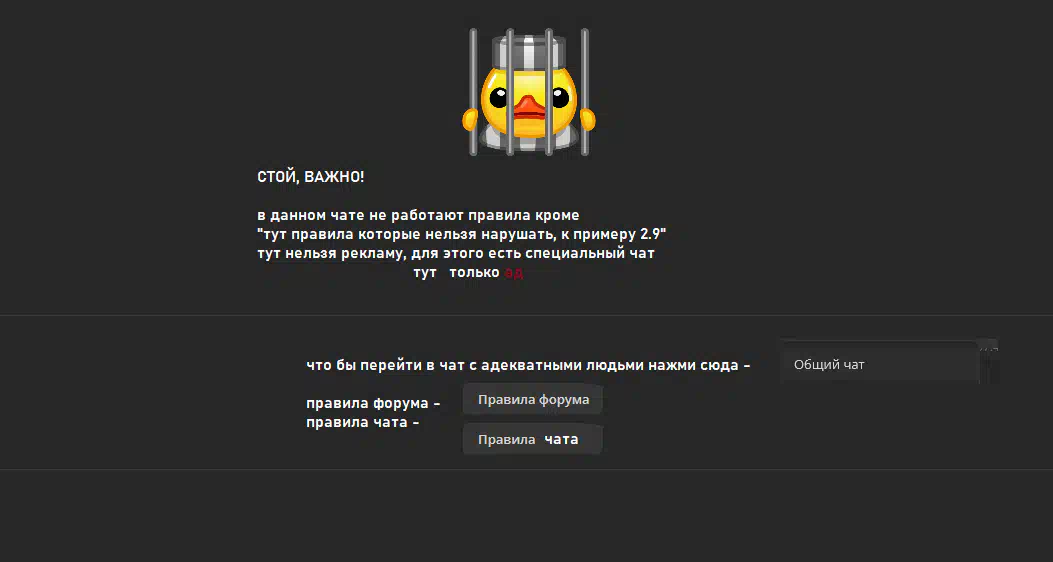Click the duck's right eye
This screenshot has height=562, width=1053.
pos(559,98)
